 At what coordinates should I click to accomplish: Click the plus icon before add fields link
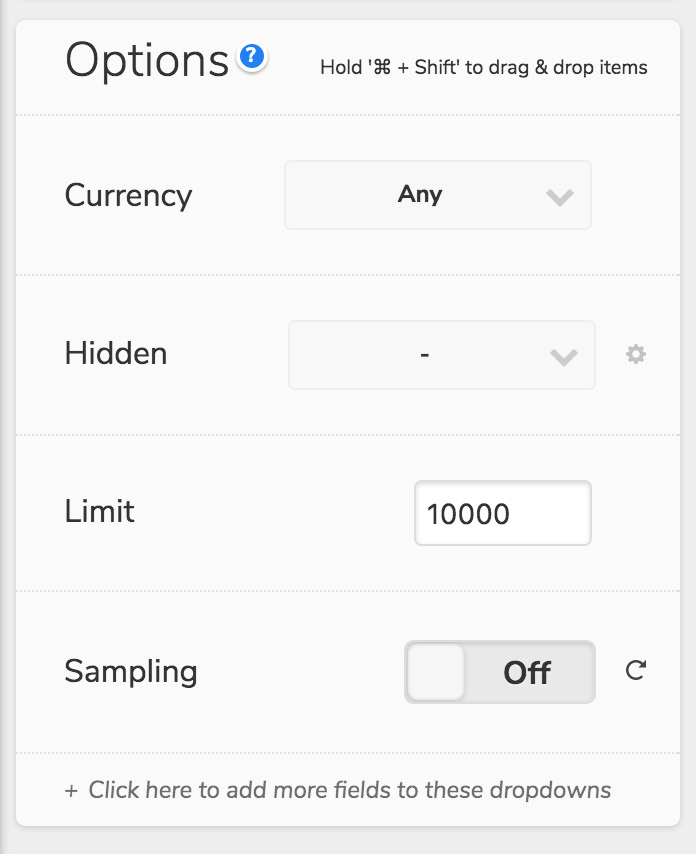71,791
